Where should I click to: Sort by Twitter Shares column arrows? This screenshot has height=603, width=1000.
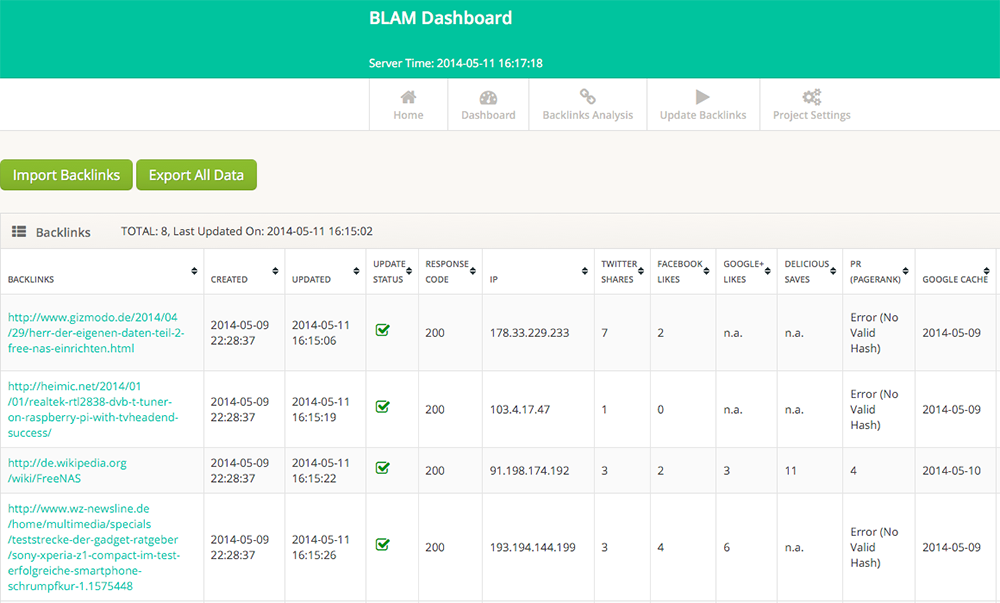point(641,271)
